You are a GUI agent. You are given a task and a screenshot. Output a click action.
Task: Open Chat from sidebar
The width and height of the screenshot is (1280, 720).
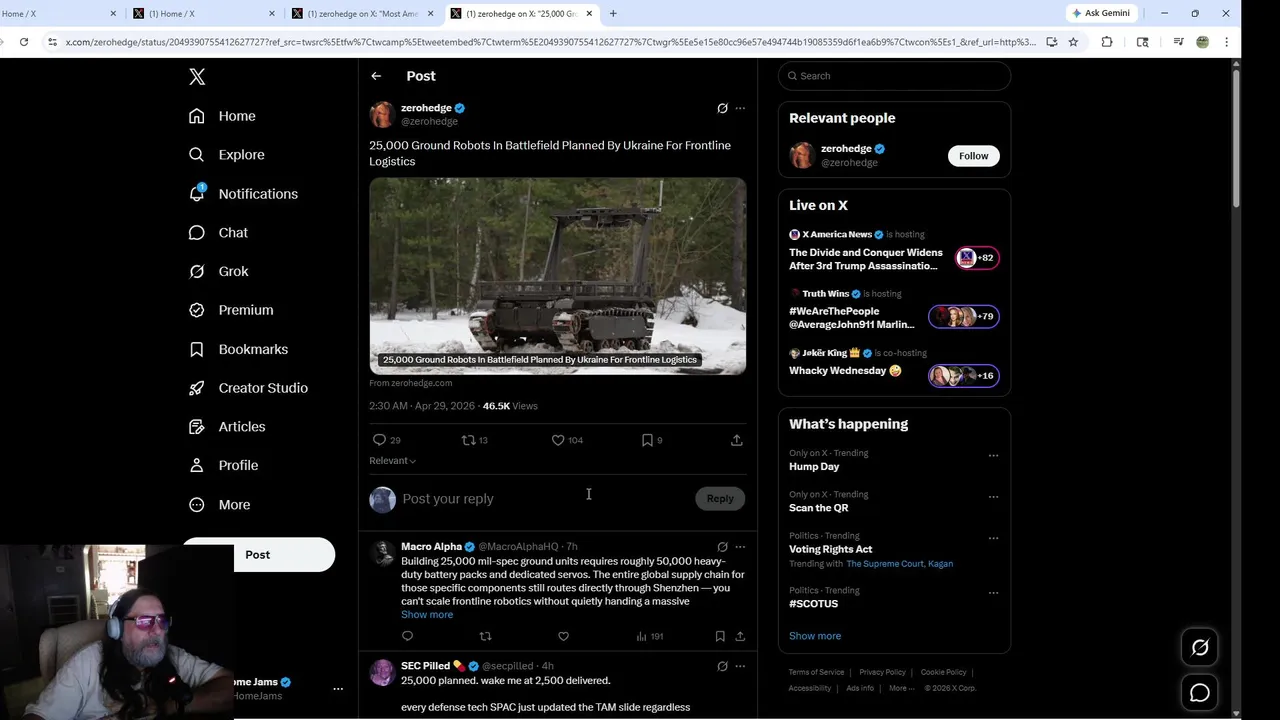click(x=218, y=232)
